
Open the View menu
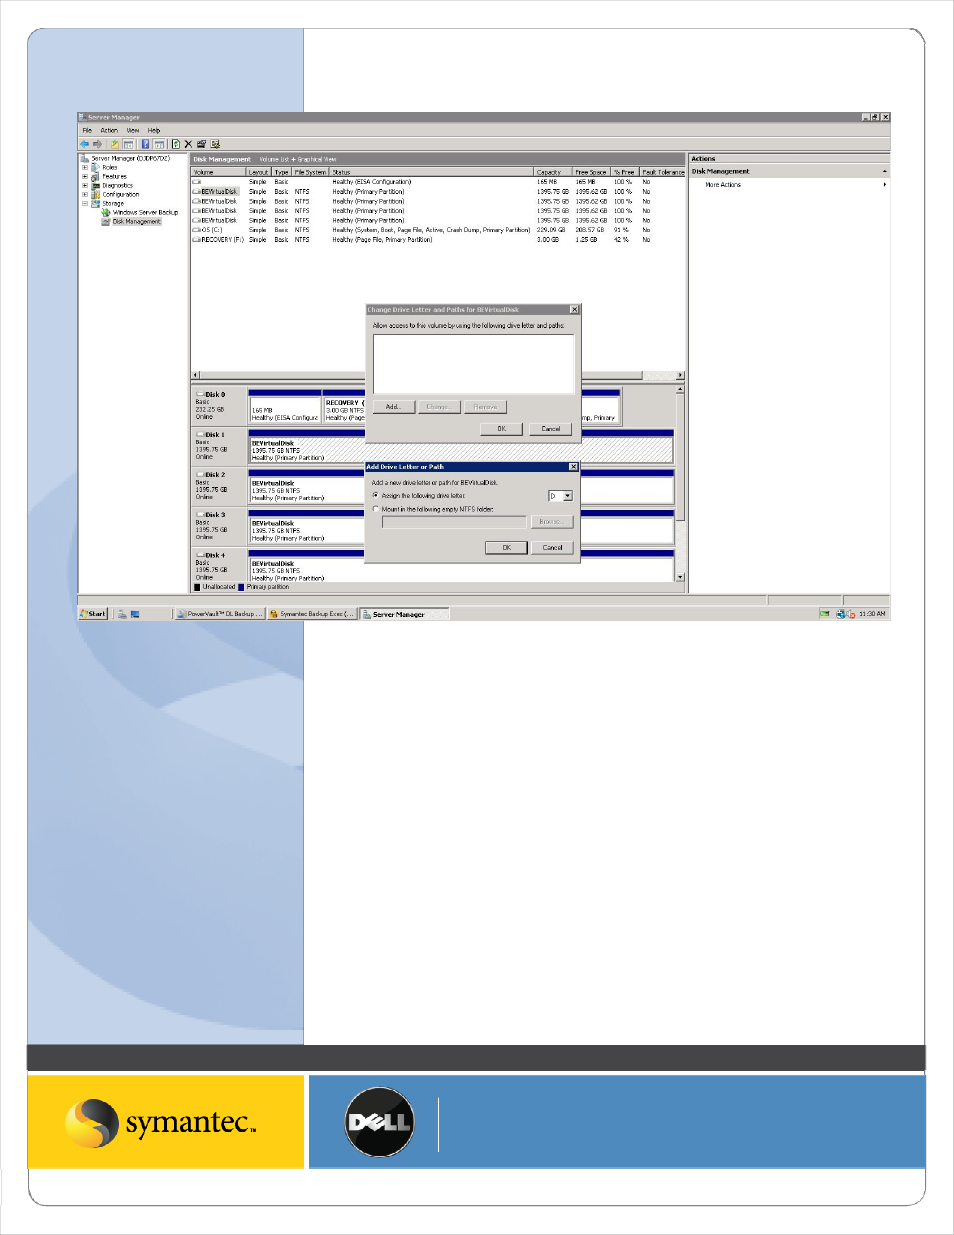pyautogui.click(x=133, y=131)
